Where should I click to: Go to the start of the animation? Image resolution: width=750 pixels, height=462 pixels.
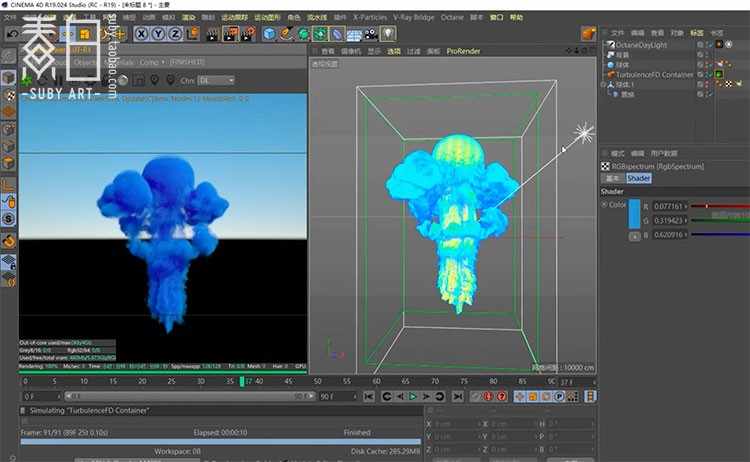(x=368, y=396)
